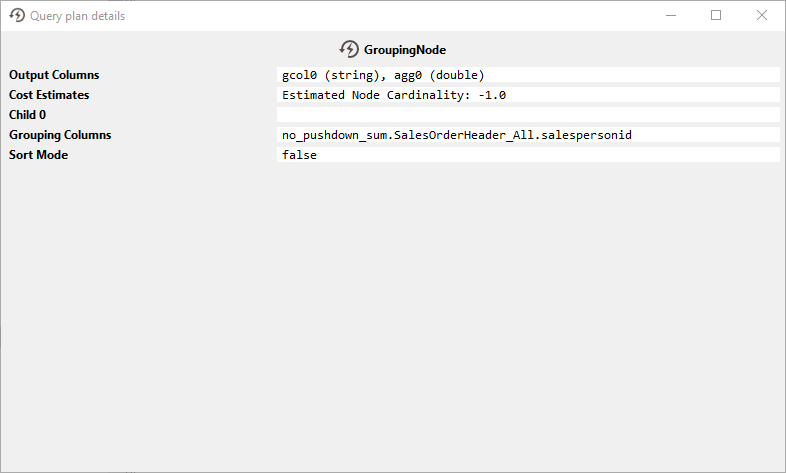Select the Grouping Columns row label
The width and height of the screenshot is (786, 473).
[60, 135]
